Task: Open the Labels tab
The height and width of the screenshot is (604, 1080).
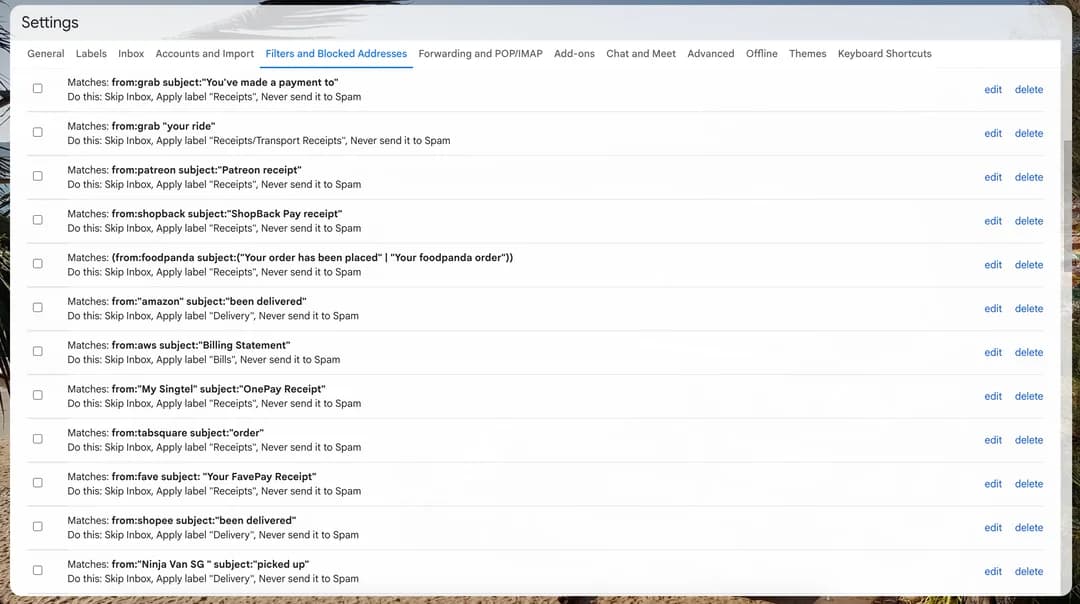Action: [x=91, y=53]
